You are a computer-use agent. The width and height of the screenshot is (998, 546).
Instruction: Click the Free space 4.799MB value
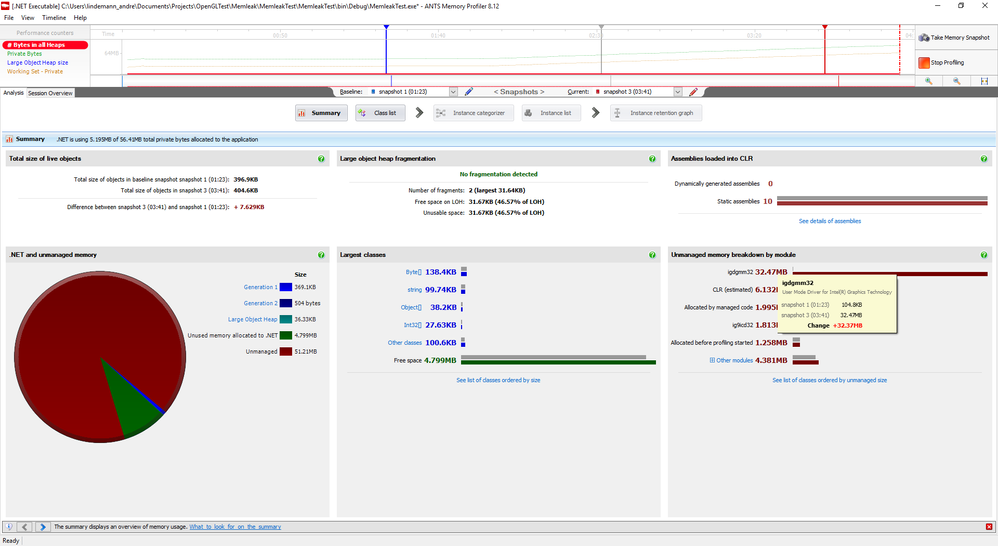(x=440, y=361)
